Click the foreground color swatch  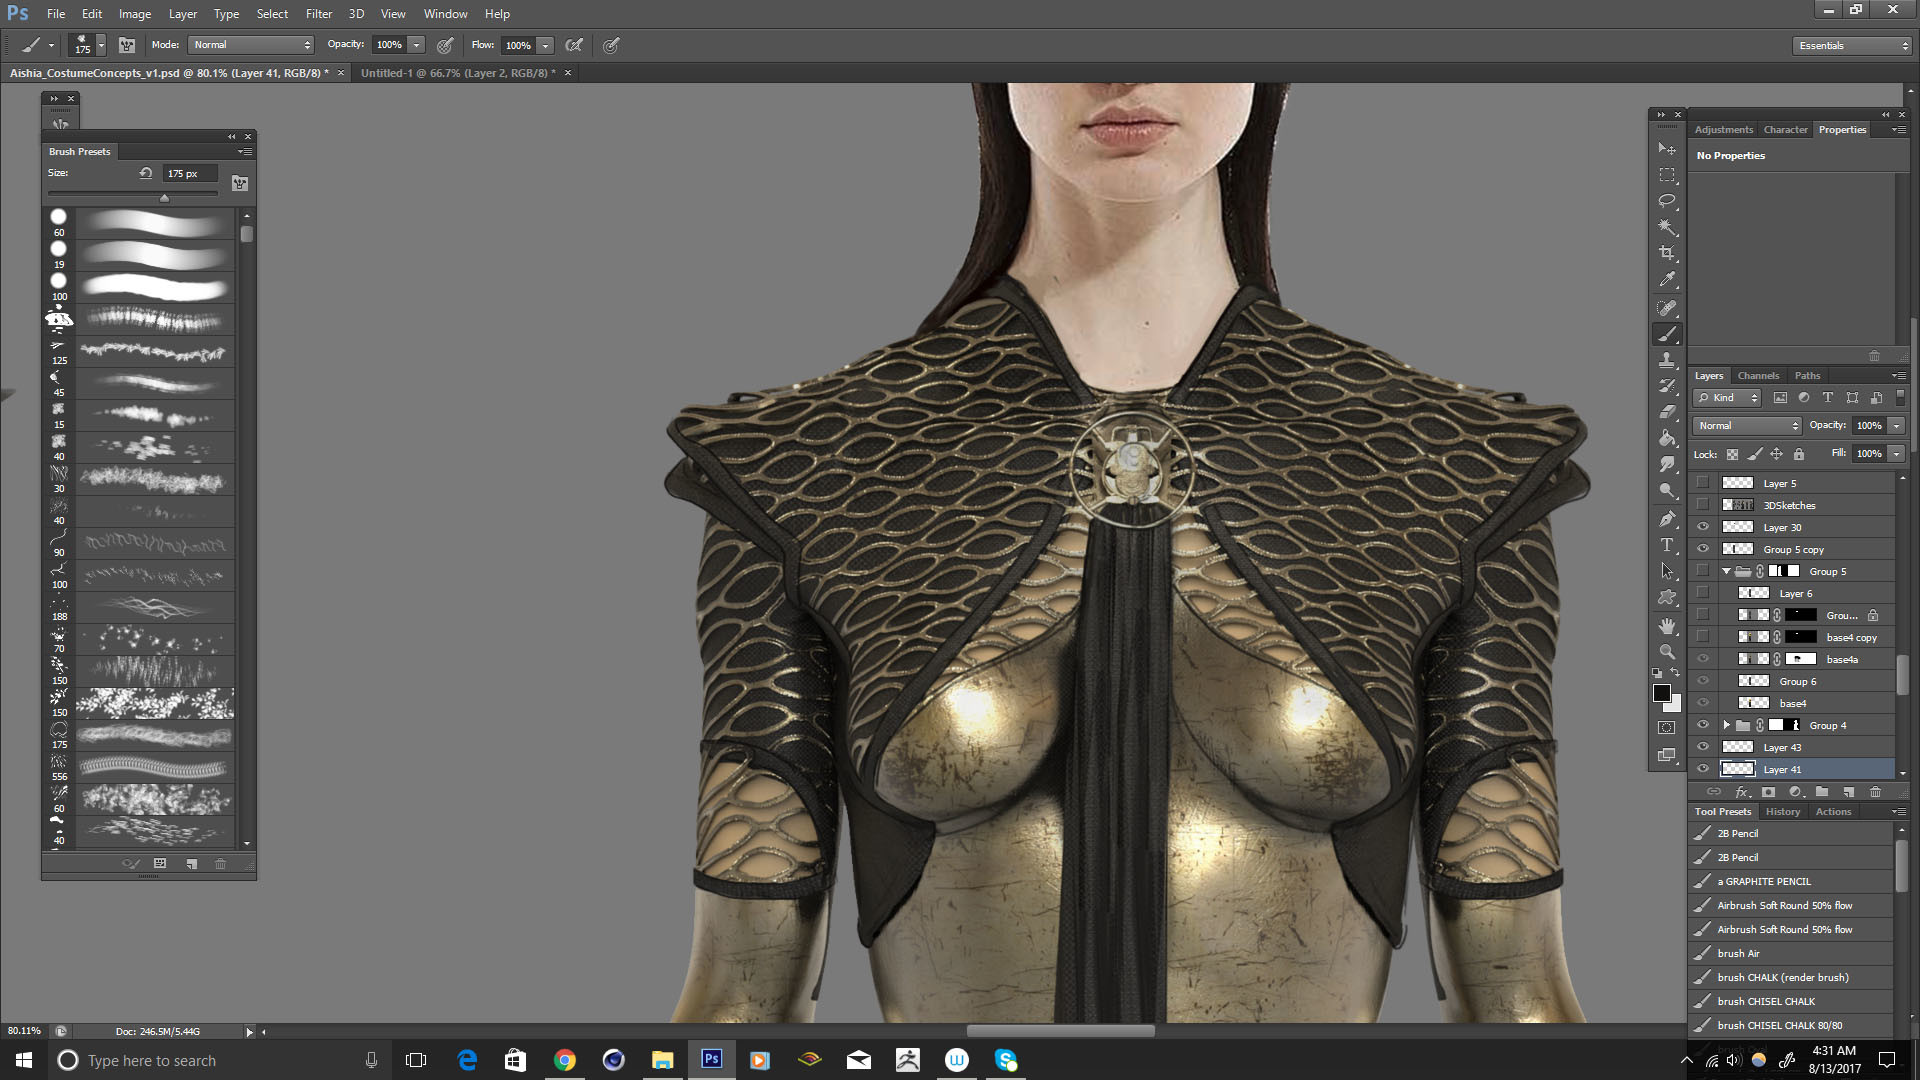pos(1662,692)
